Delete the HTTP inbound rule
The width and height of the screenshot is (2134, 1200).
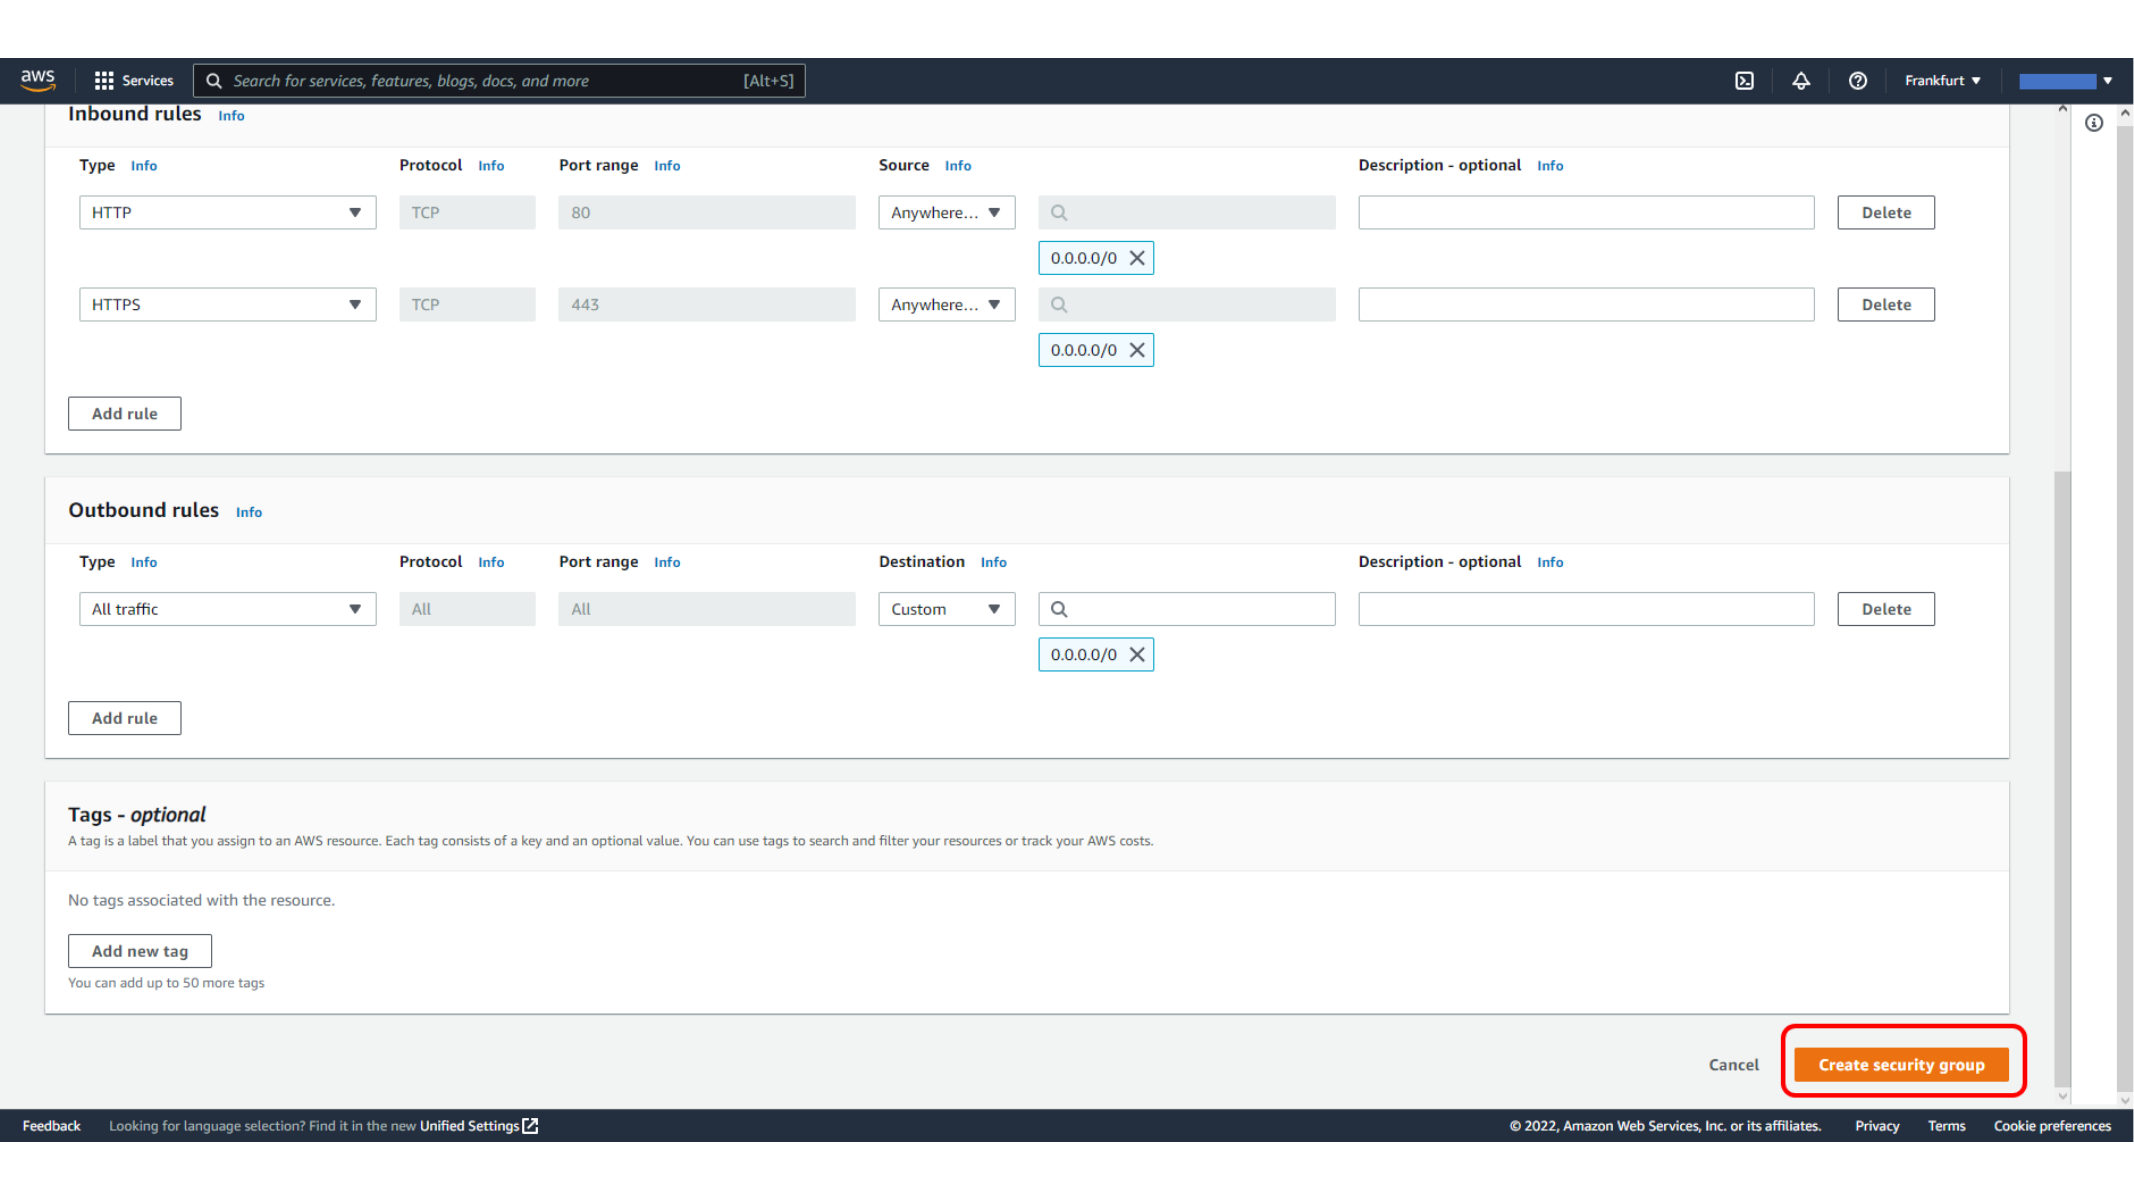(1886, 213)
